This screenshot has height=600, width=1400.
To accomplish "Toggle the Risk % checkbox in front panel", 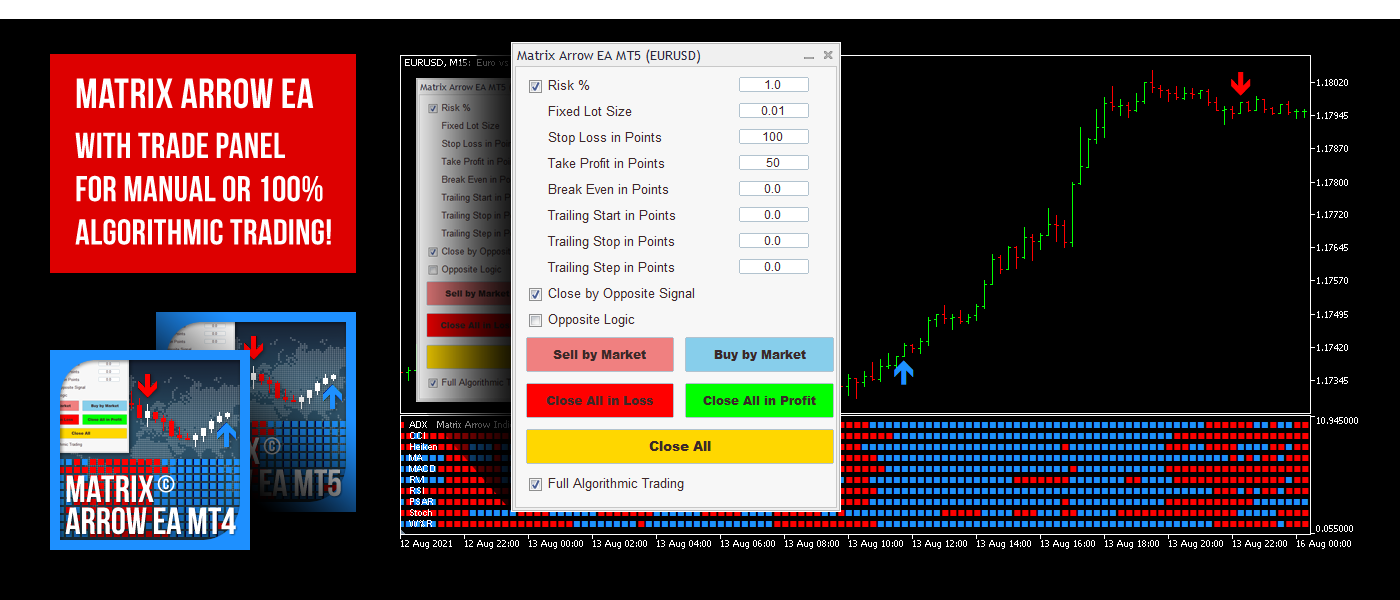I will pos(535,86).
